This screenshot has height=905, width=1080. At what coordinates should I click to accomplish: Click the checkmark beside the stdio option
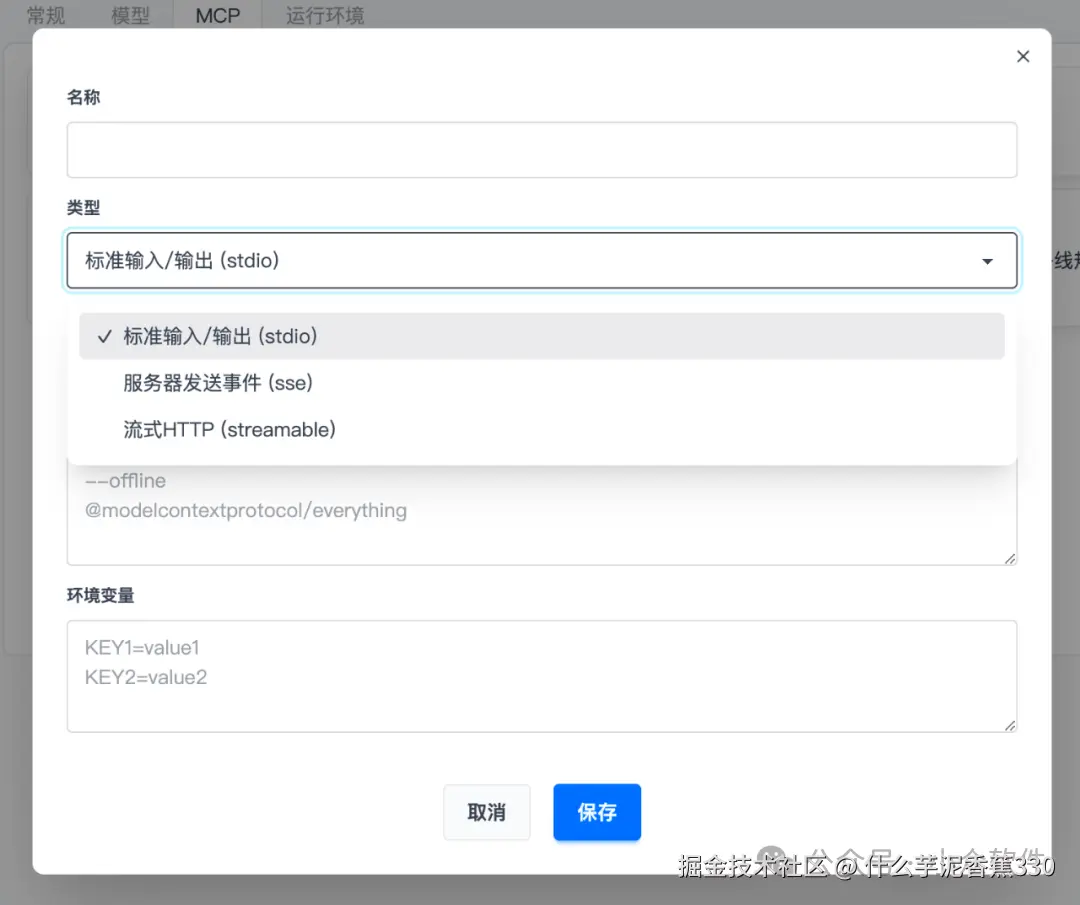(x=104, y=336)
